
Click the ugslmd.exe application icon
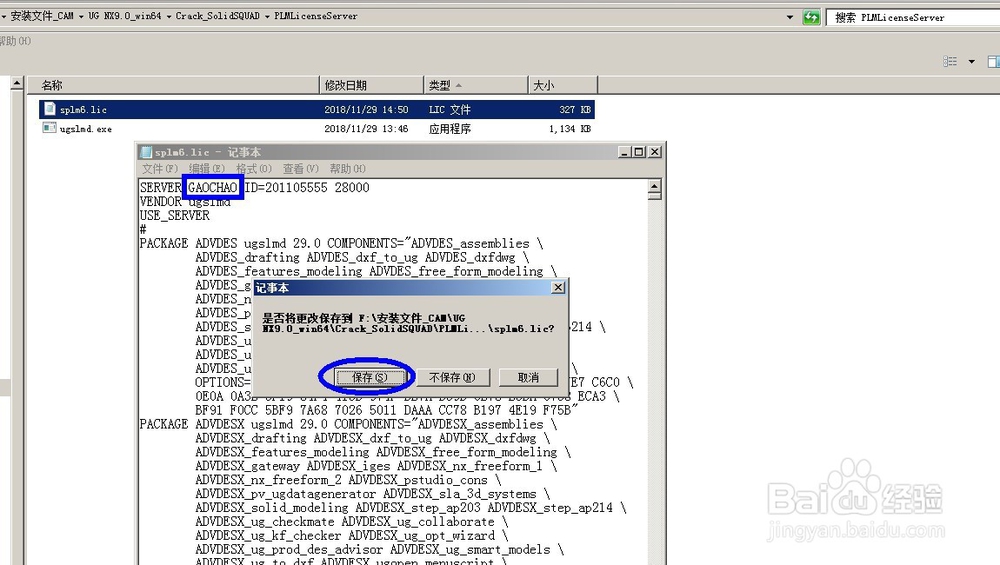(x=49, y=128)
